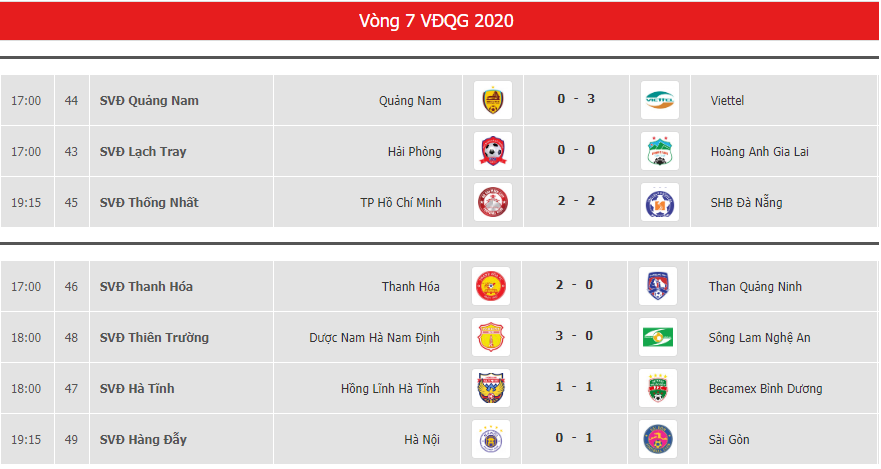Click the TP Hồ Chí Minh crest

pyautogui.click(x=493, y=202)
